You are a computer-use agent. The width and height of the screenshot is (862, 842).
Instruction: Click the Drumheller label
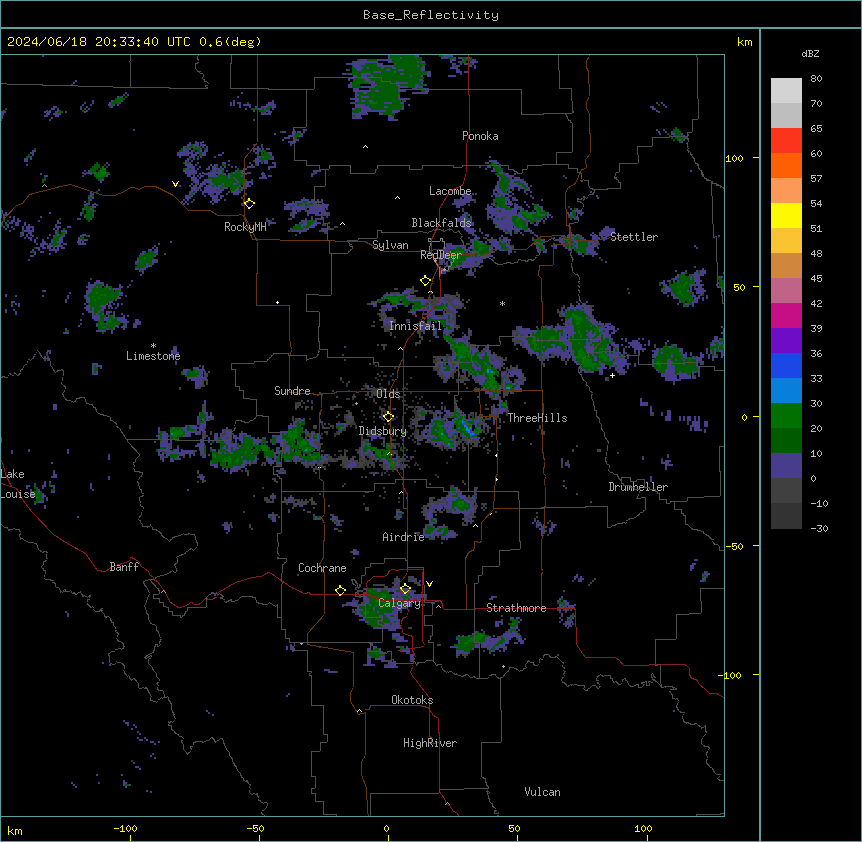point(638,487)
